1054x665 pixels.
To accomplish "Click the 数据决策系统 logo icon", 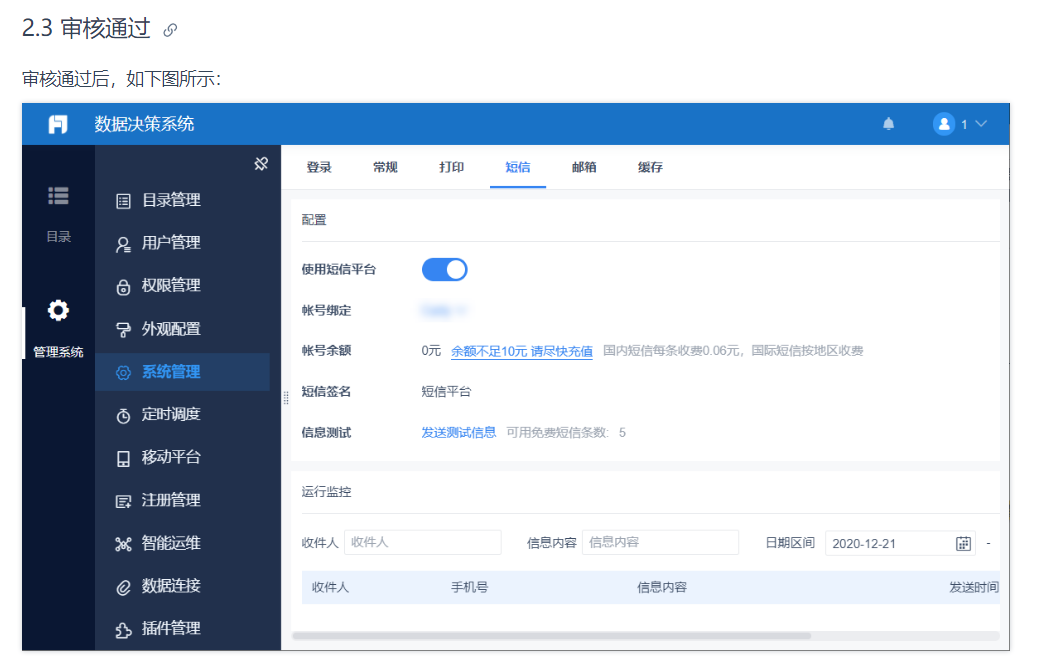I will (x=58, y=124).
